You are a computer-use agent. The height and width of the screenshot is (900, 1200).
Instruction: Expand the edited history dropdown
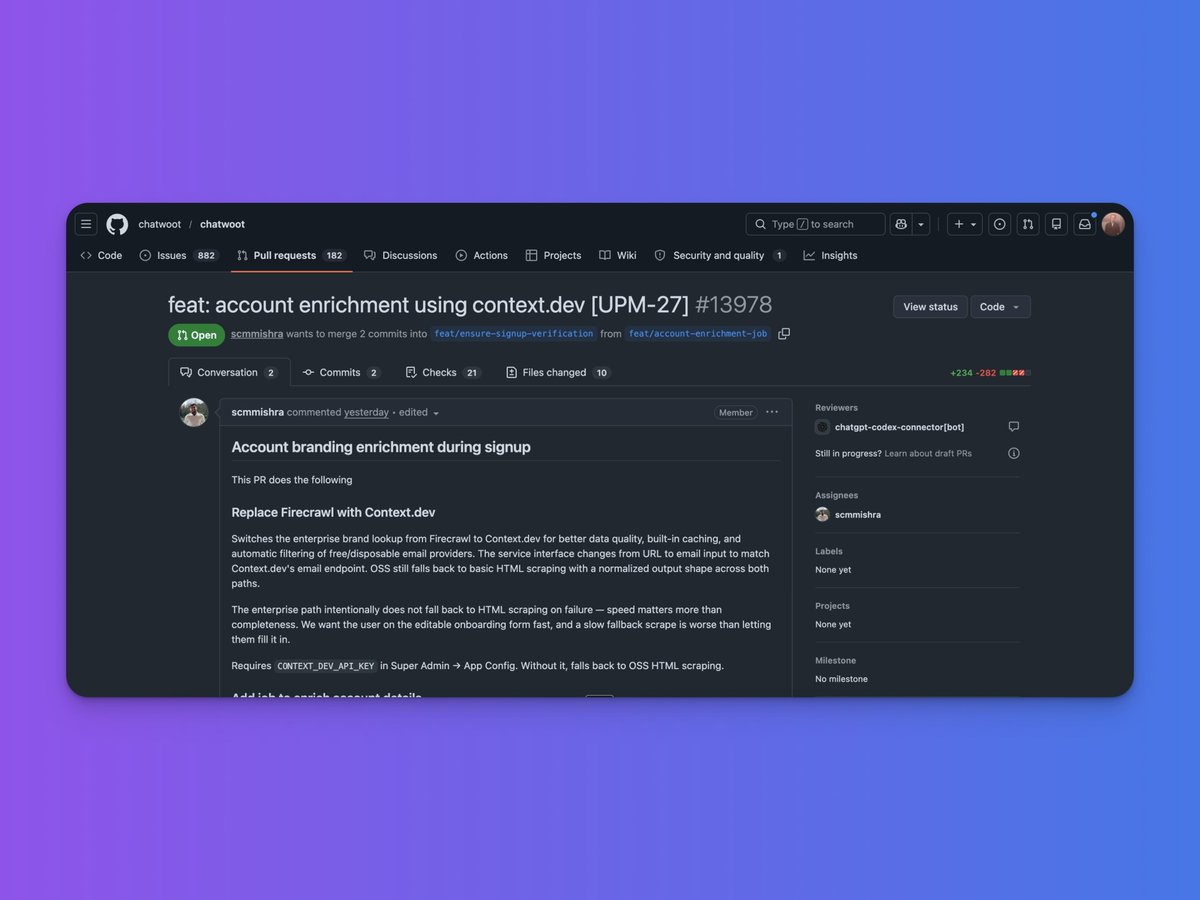pyautogui.click(x=420, y=412)
